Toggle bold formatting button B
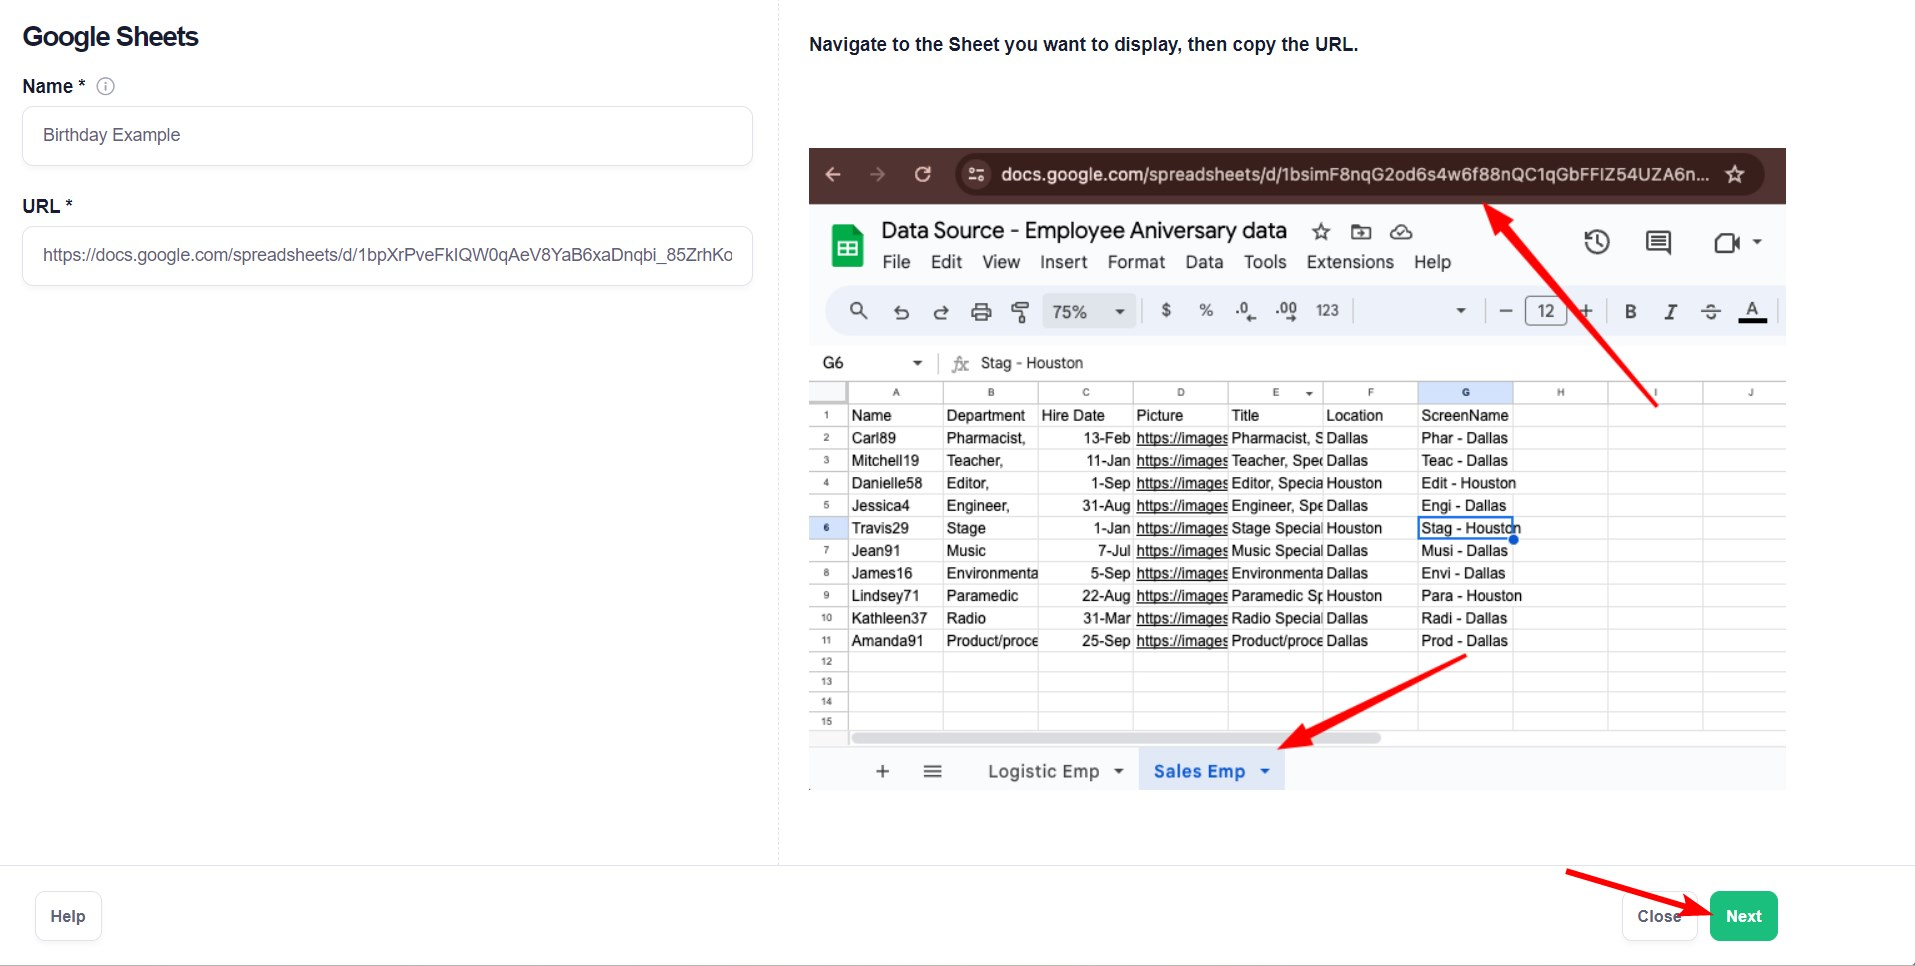The height and width of the screenshot is (966, 1915). (1630, 312)
